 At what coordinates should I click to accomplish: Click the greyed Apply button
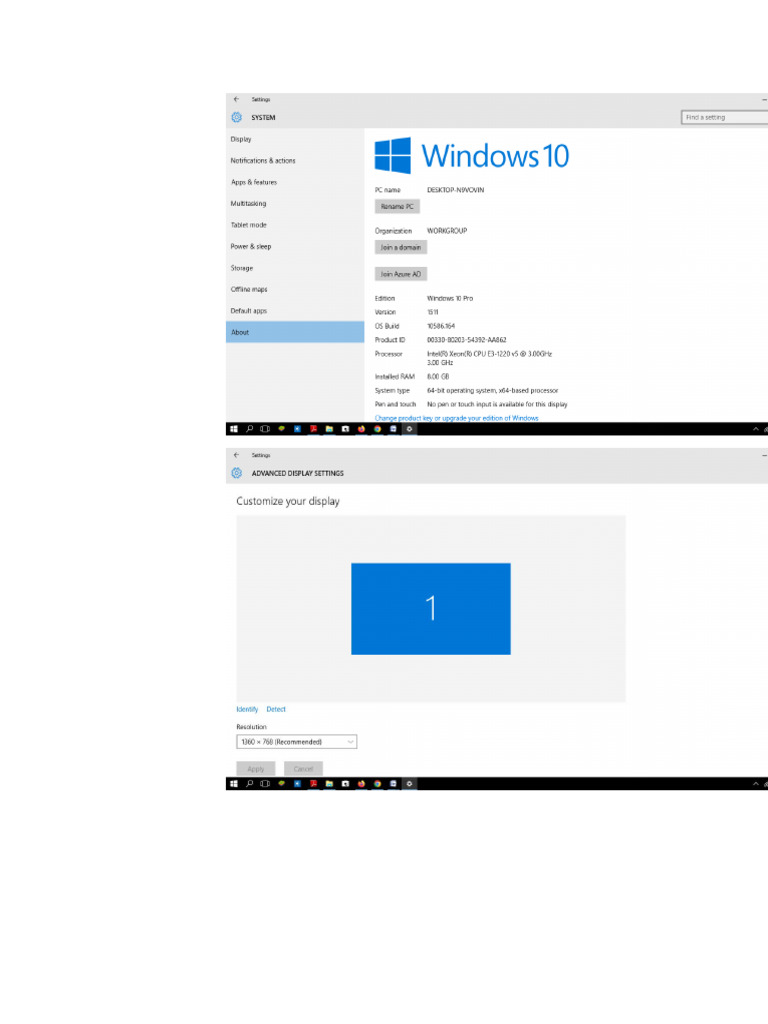(x=256, y=769)
